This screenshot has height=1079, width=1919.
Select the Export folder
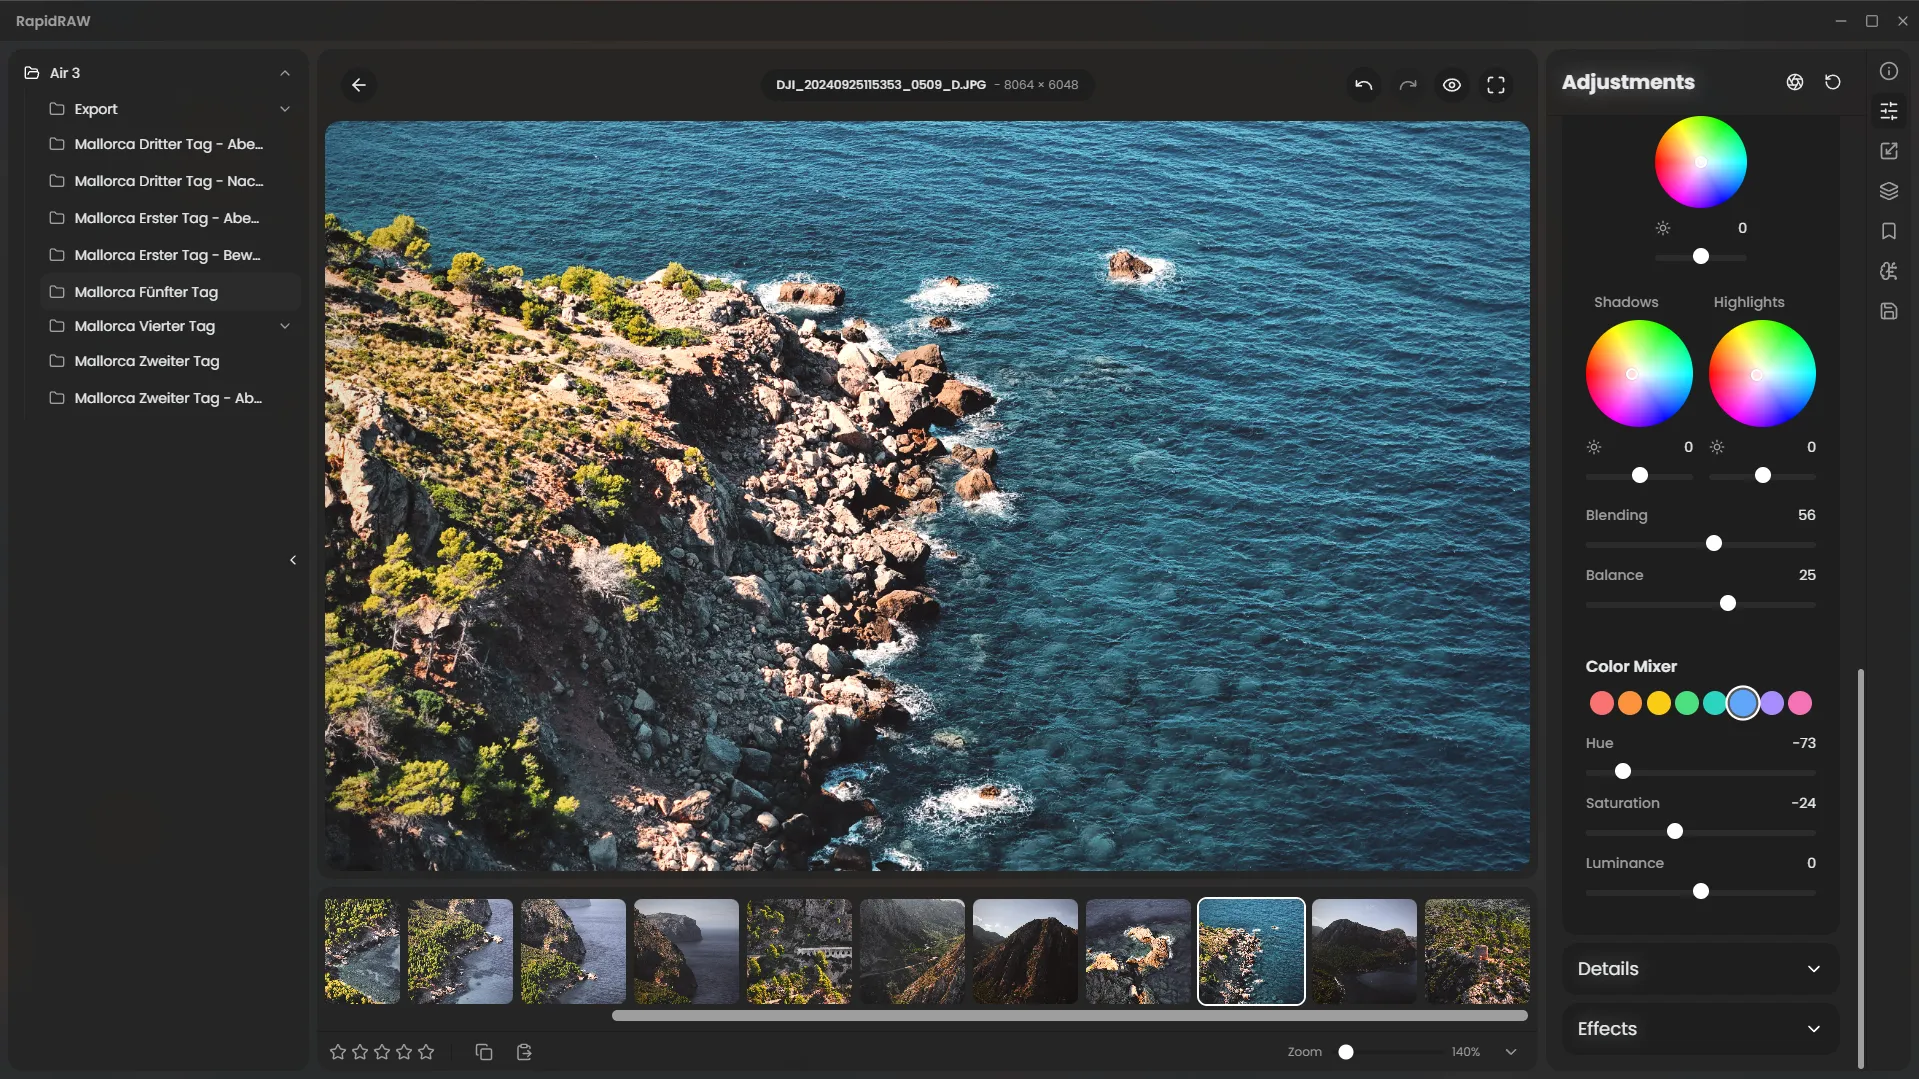96,109
